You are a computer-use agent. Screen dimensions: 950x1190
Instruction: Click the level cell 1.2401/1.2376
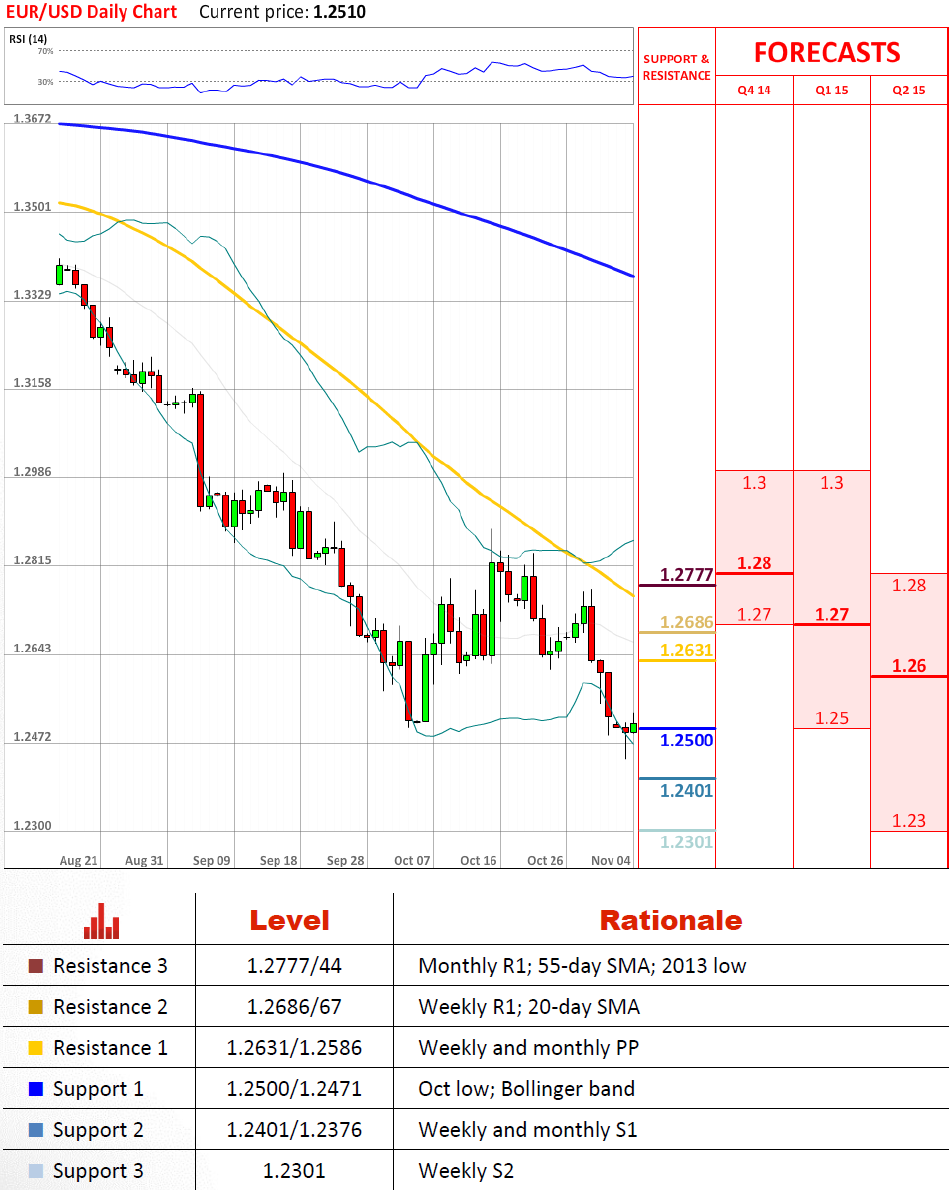pos(294,1130)
